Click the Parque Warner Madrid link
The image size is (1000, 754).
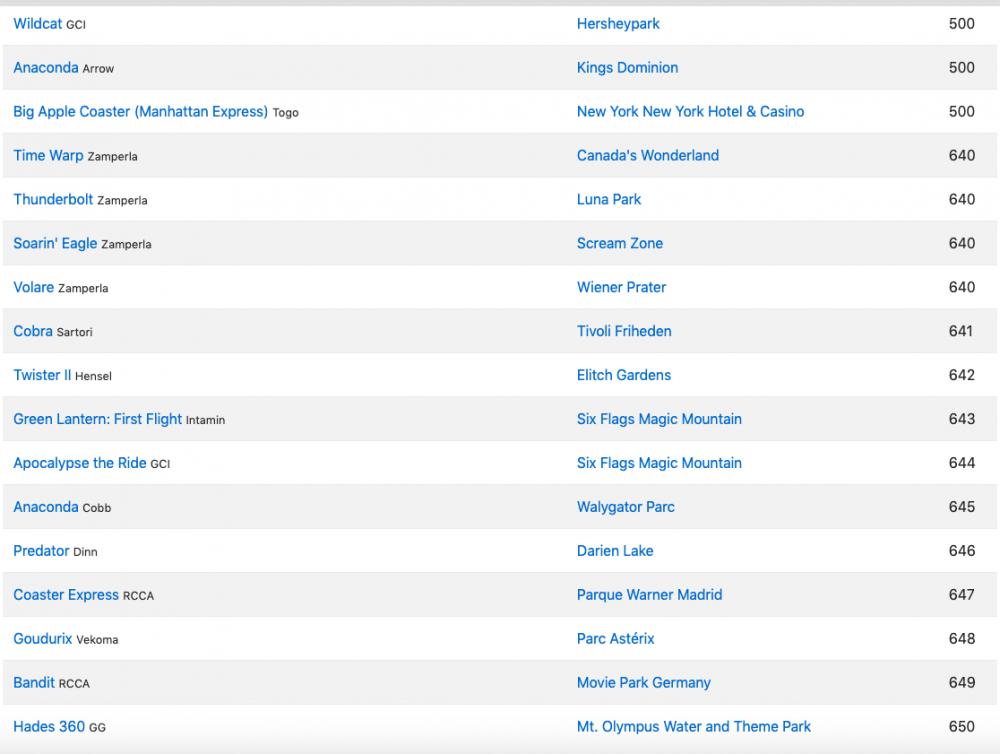click(x=649, y=596)
